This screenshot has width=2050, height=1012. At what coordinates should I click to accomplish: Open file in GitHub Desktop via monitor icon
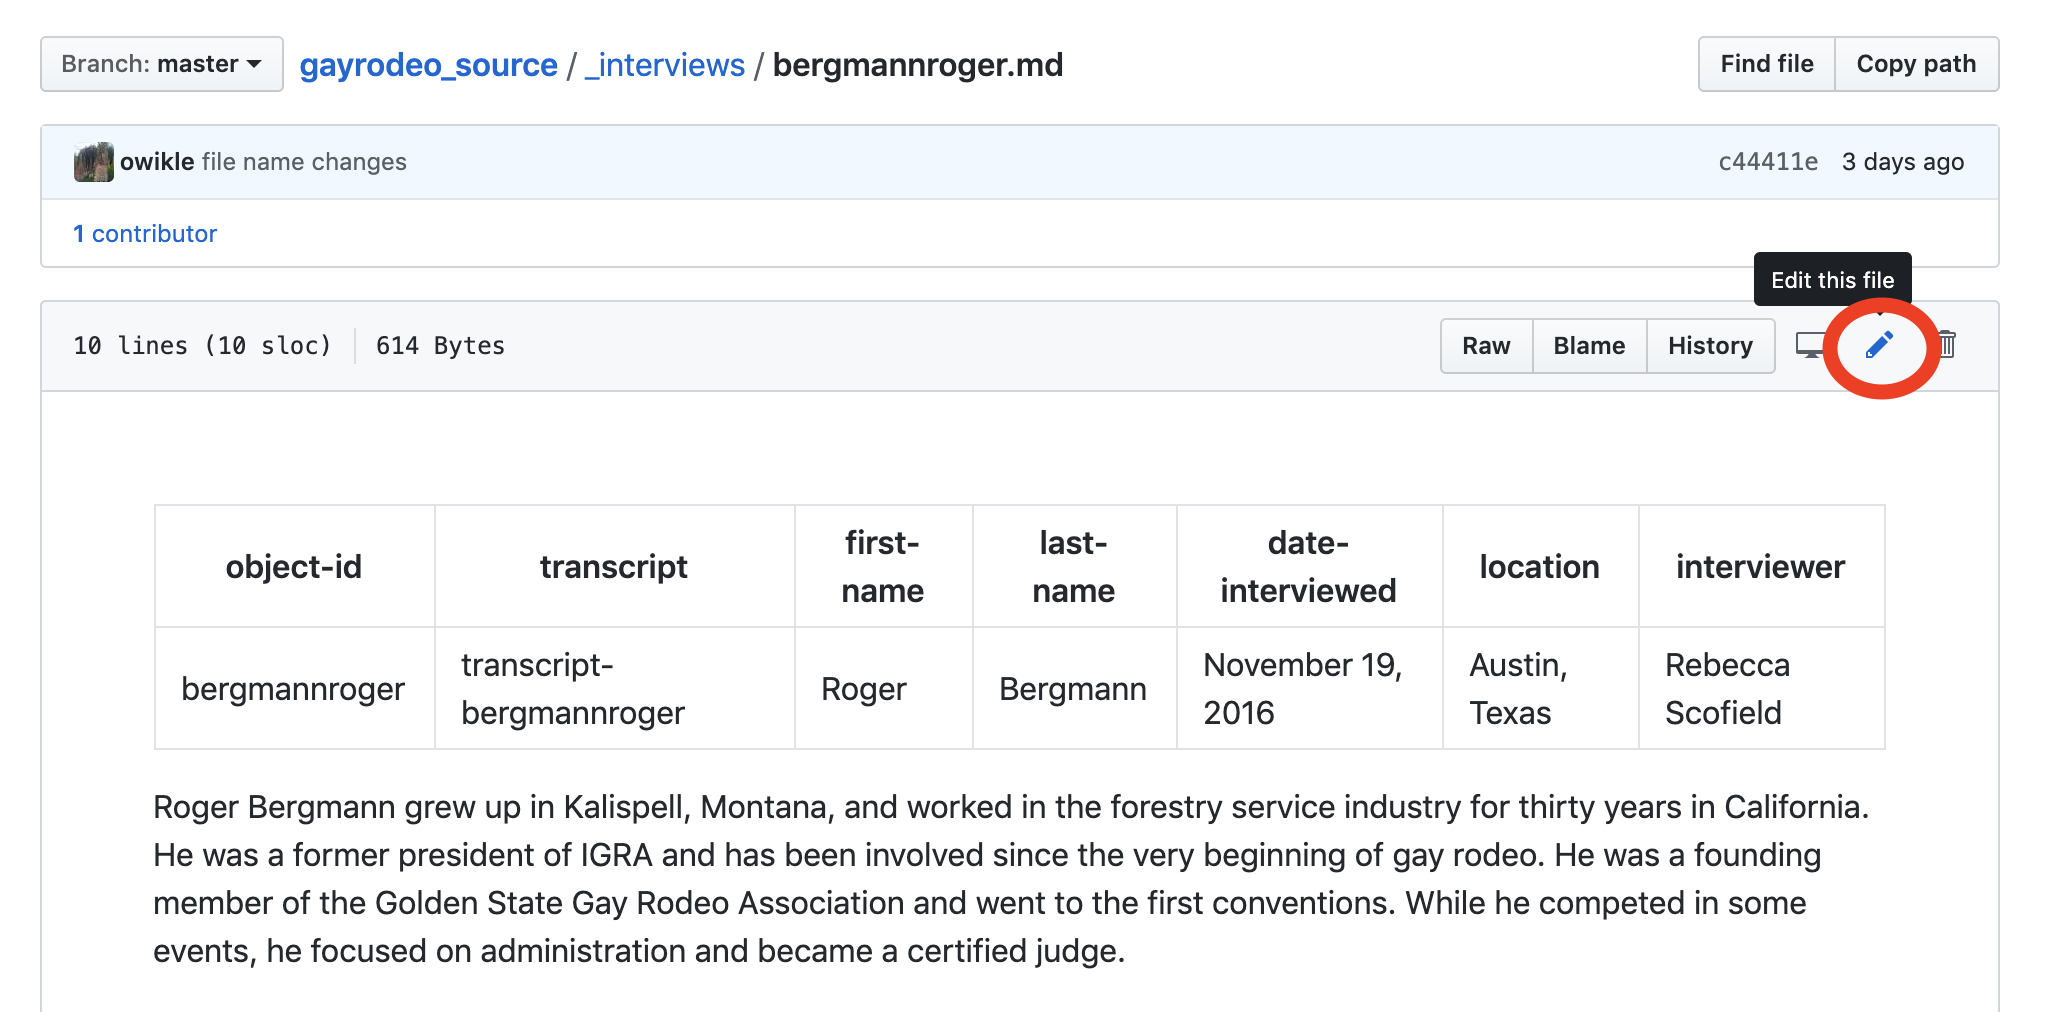pos(1810,345)
